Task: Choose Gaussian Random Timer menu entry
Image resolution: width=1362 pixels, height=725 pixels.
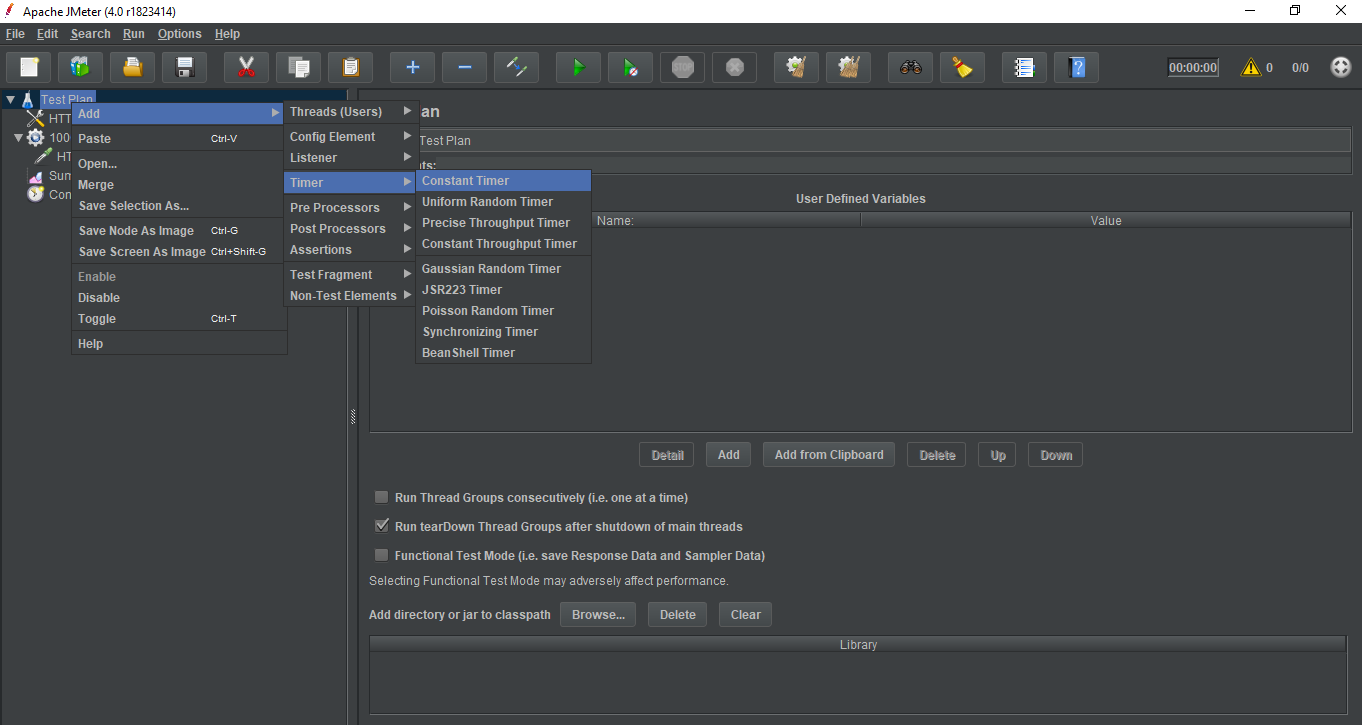Action: tap(491, 269)
